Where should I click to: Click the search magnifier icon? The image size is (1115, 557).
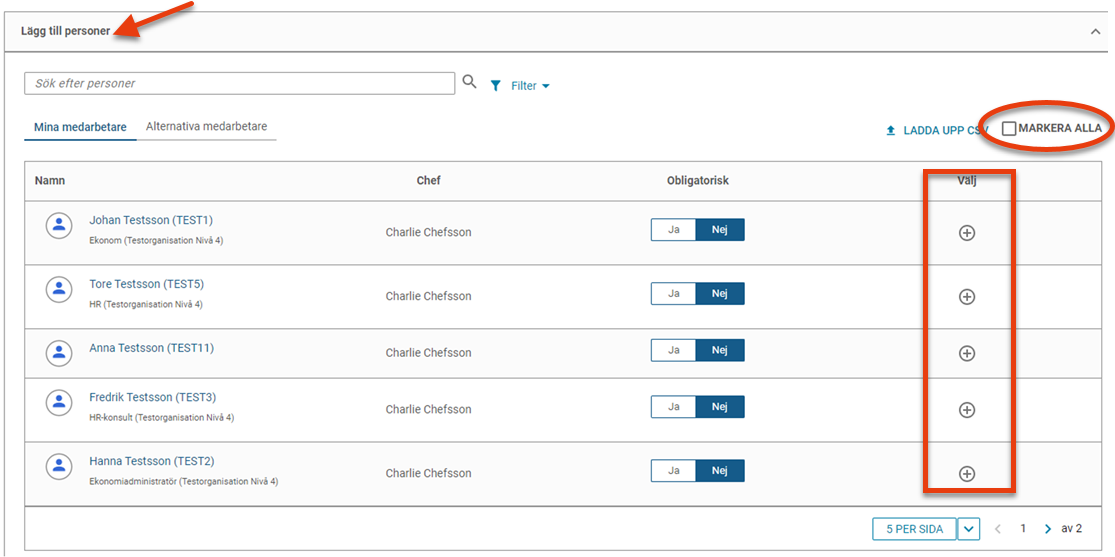469,82
